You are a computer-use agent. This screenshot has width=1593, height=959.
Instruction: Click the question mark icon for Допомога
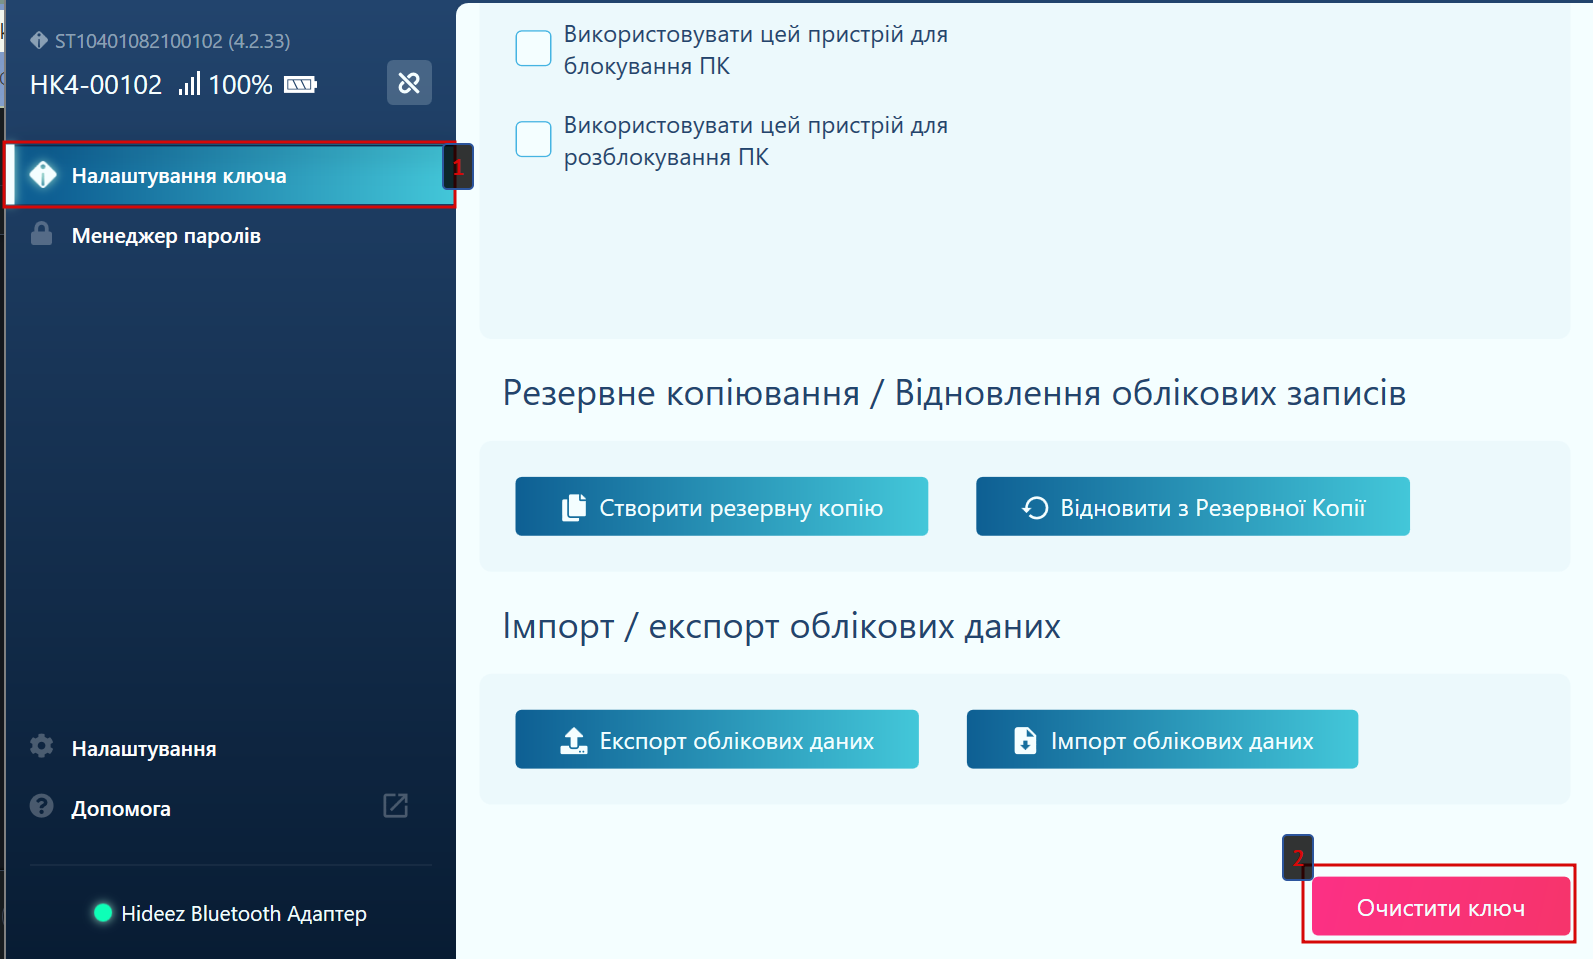point(41,806)
